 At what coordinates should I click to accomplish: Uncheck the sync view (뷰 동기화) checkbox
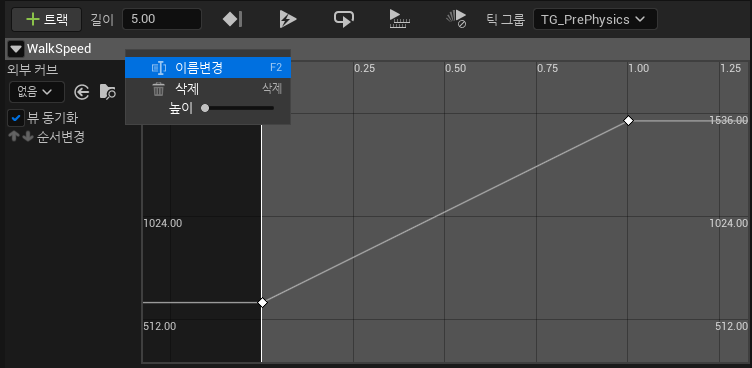click(x=17, y=118)
